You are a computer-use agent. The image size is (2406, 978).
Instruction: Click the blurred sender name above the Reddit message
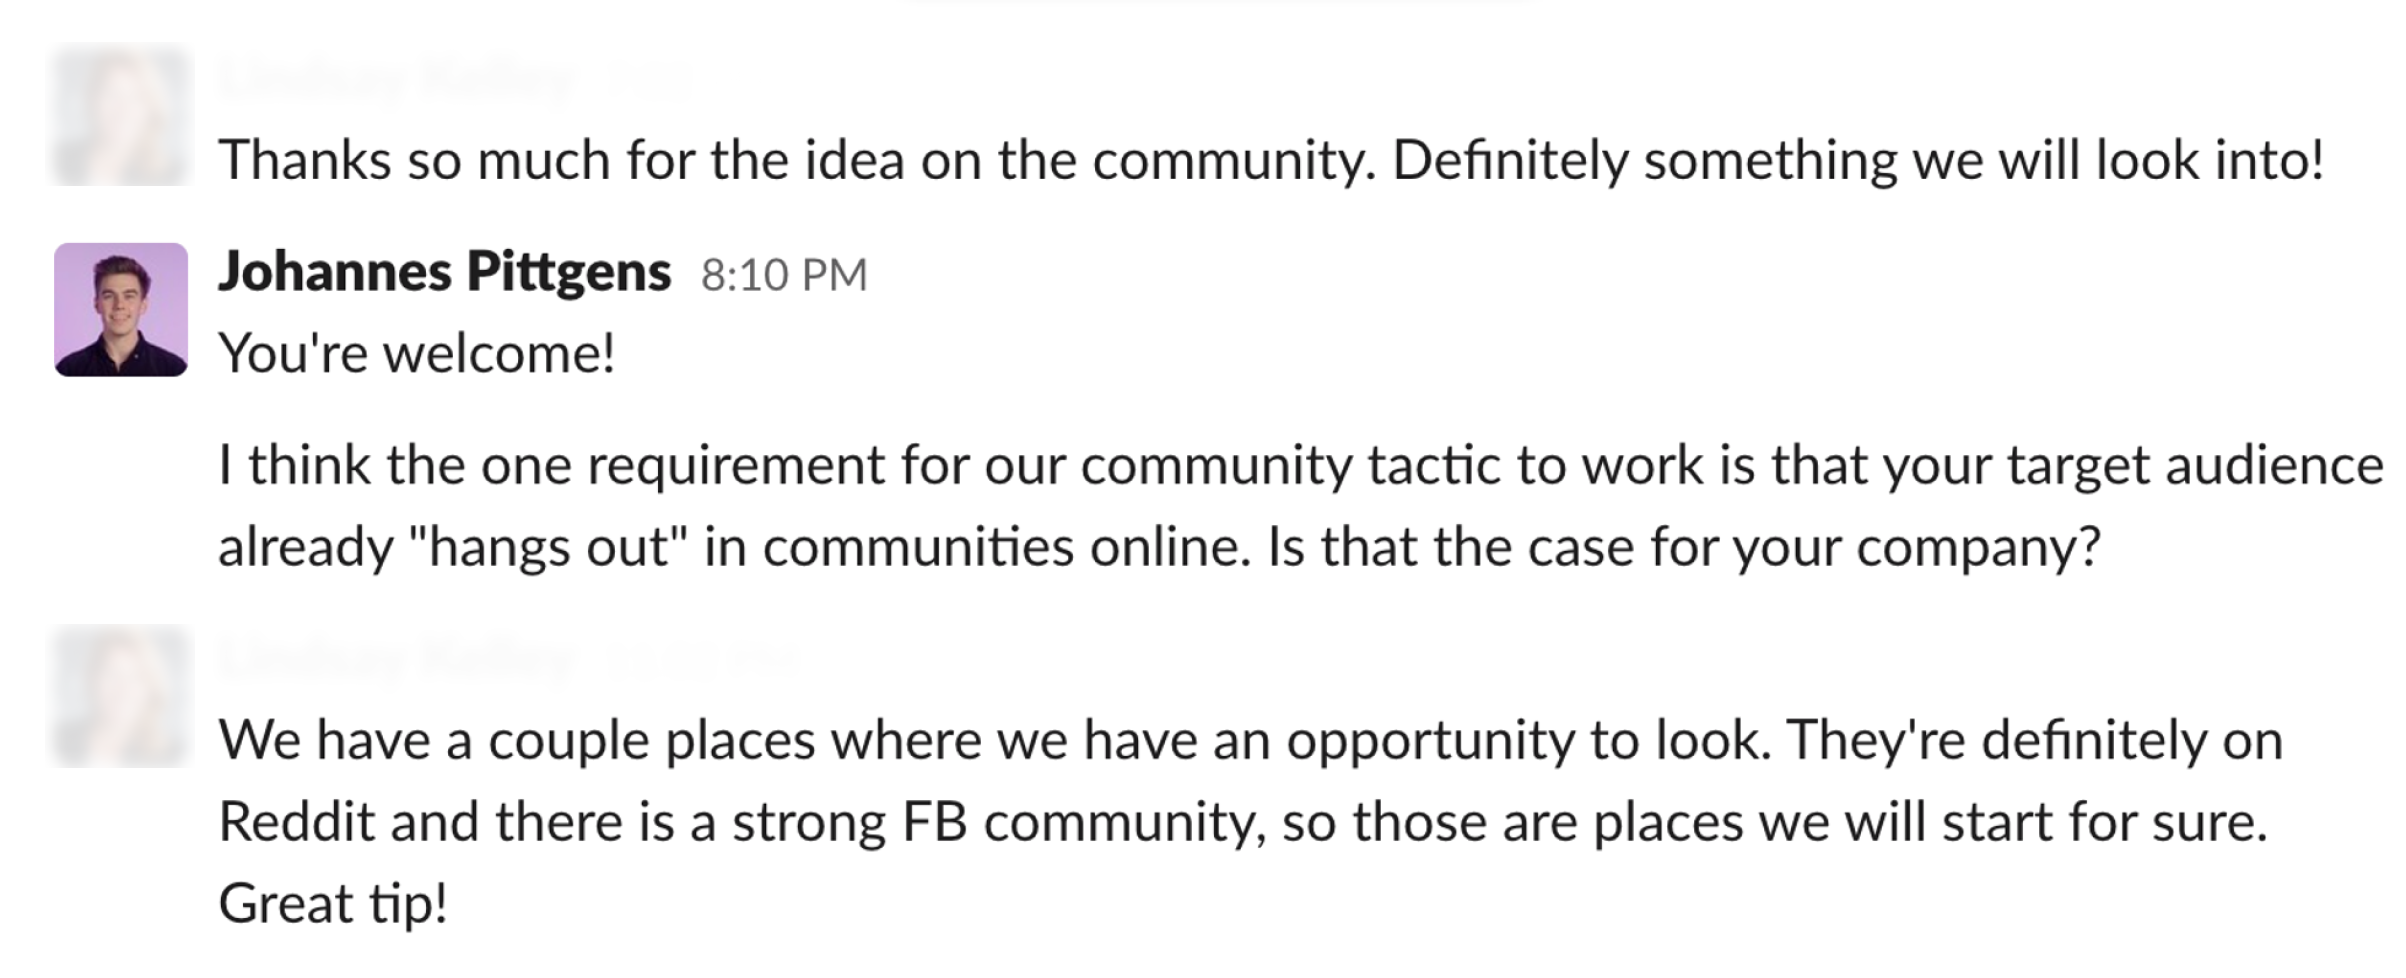click(398, 660)
